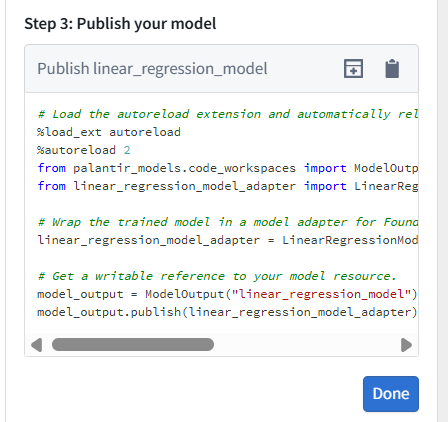
Task: Click the blue Done button
Action: click(x=391, y=394)
